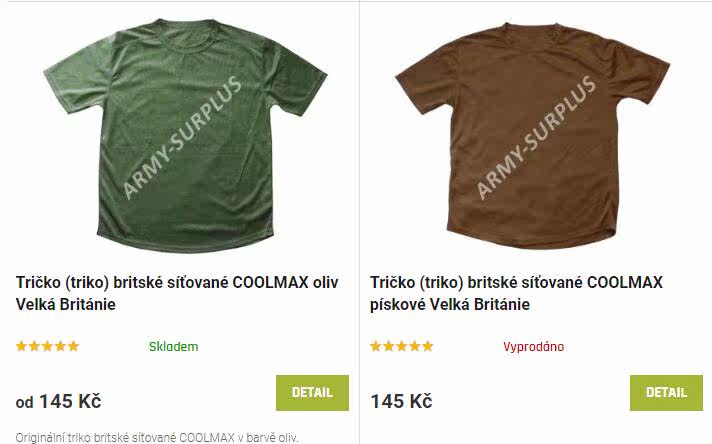The width and height of the screenshot is (712, 444).
Task: Click the olive shirt description text
Action: (x=157, y=438)
